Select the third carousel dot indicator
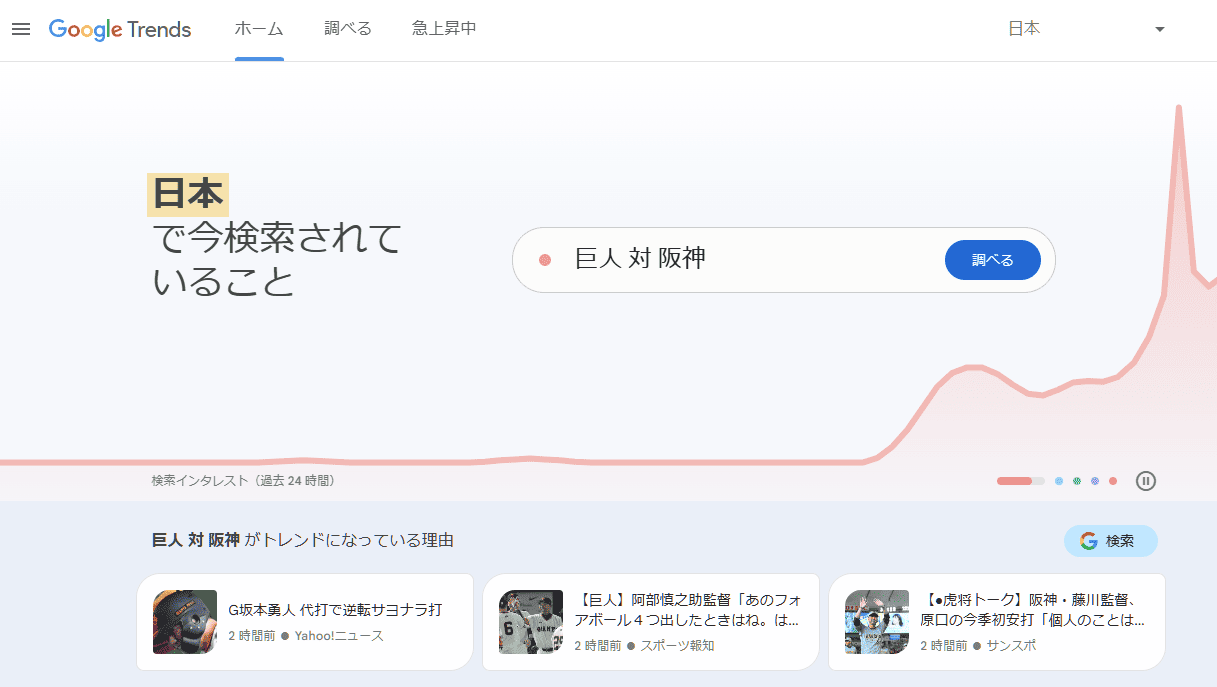The height and width of the screenshot is (687, 1217). point(1077,481)
